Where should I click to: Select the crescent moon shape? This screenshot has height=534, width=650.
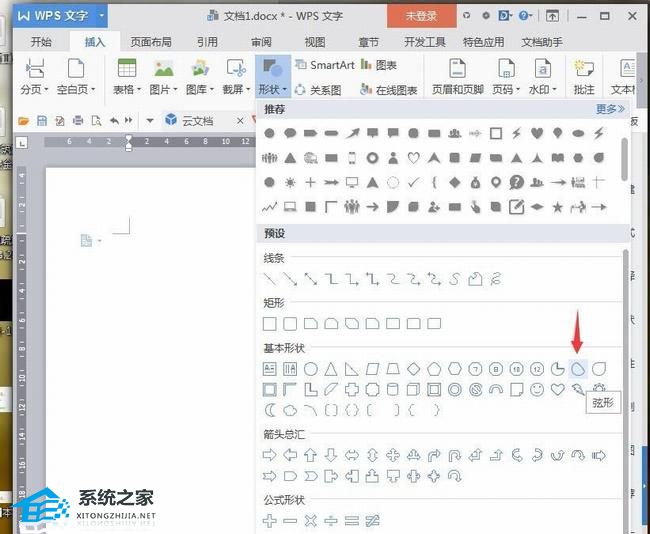coord(269,410)
